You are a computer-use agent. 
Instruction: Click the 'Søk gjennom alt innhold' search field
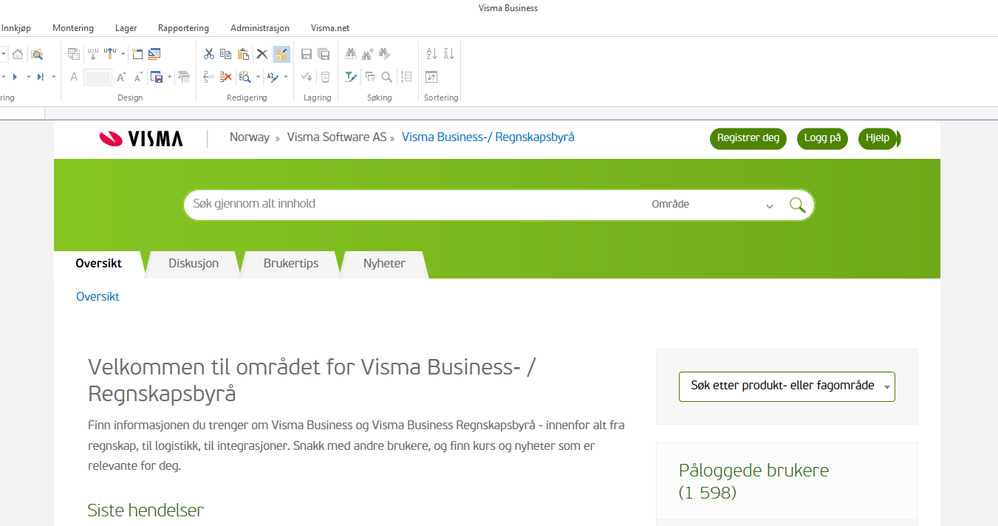pos(410,204)
